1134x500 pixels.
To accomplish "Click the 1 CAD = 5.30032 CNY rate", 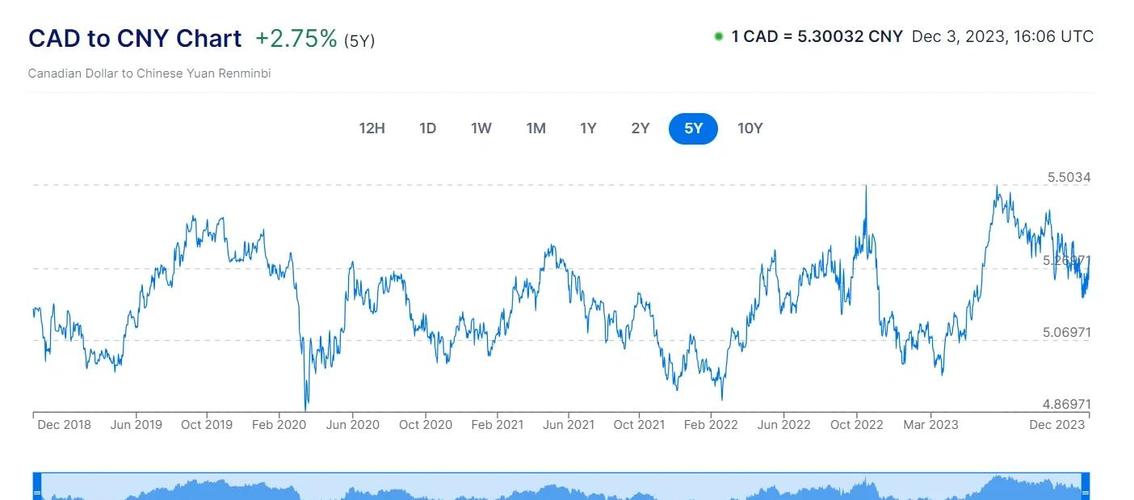I will (817, 37).
